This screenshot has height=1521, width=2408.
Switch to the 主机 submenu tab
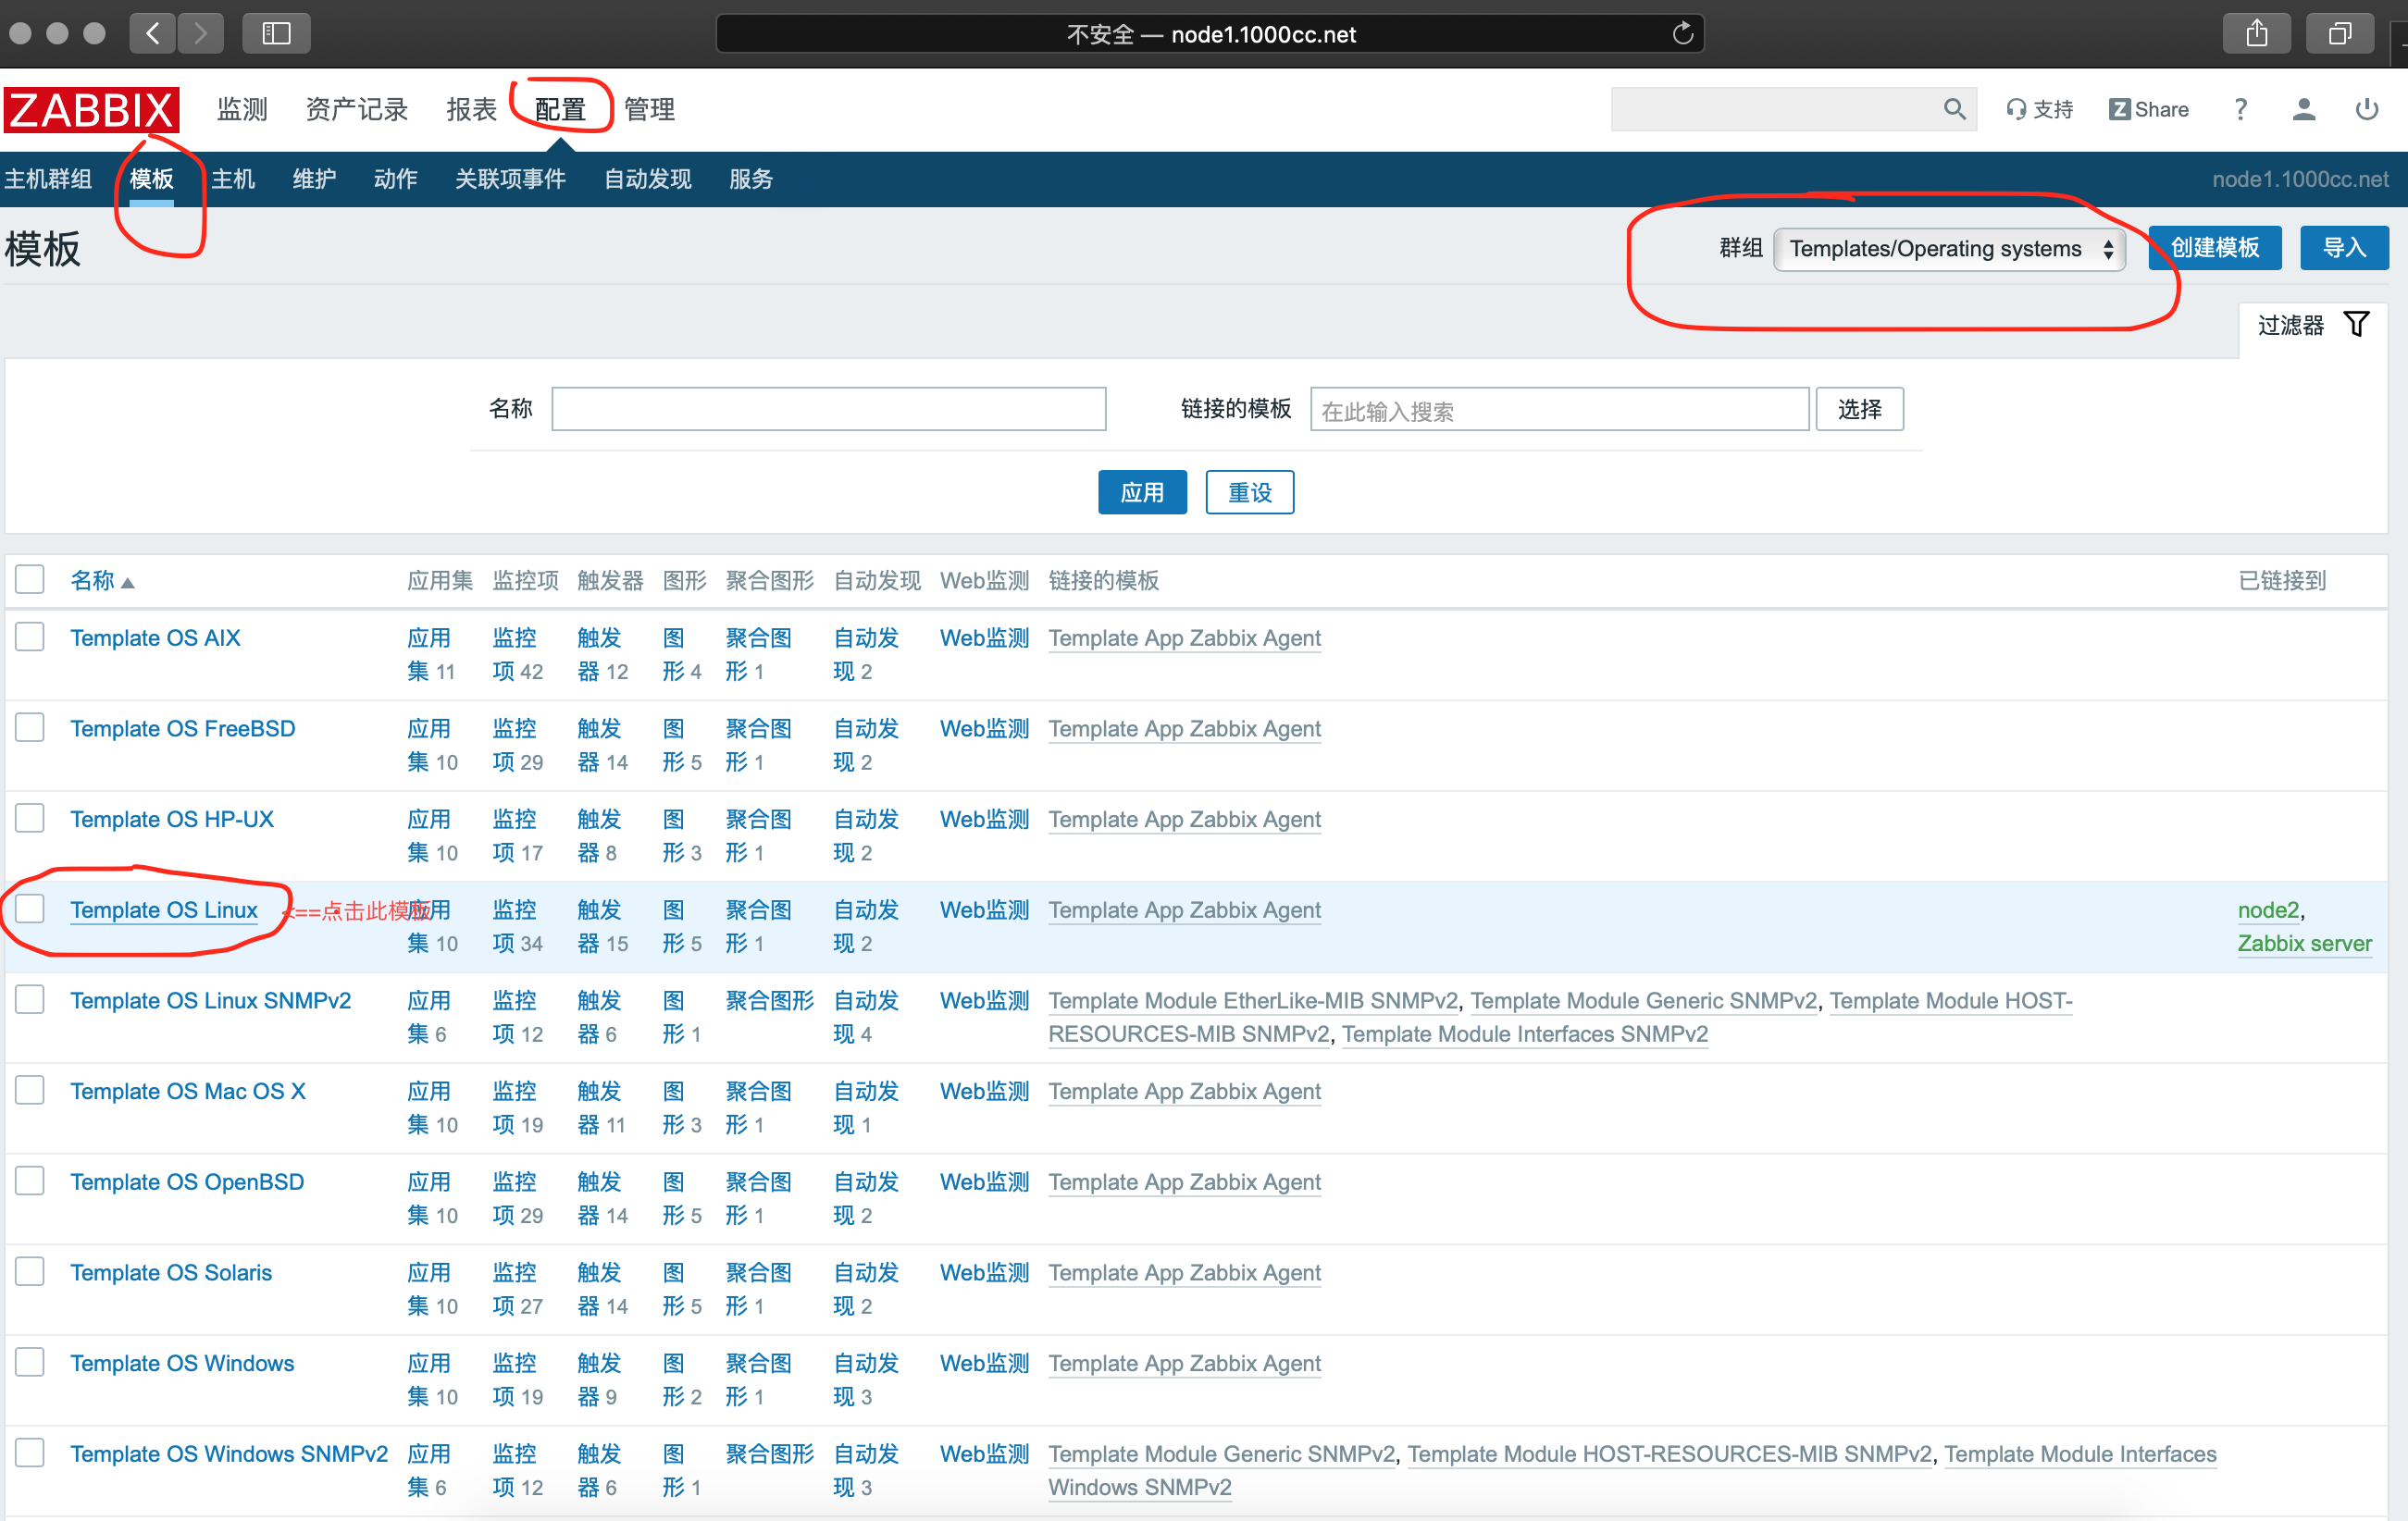(x=233, y=179)
